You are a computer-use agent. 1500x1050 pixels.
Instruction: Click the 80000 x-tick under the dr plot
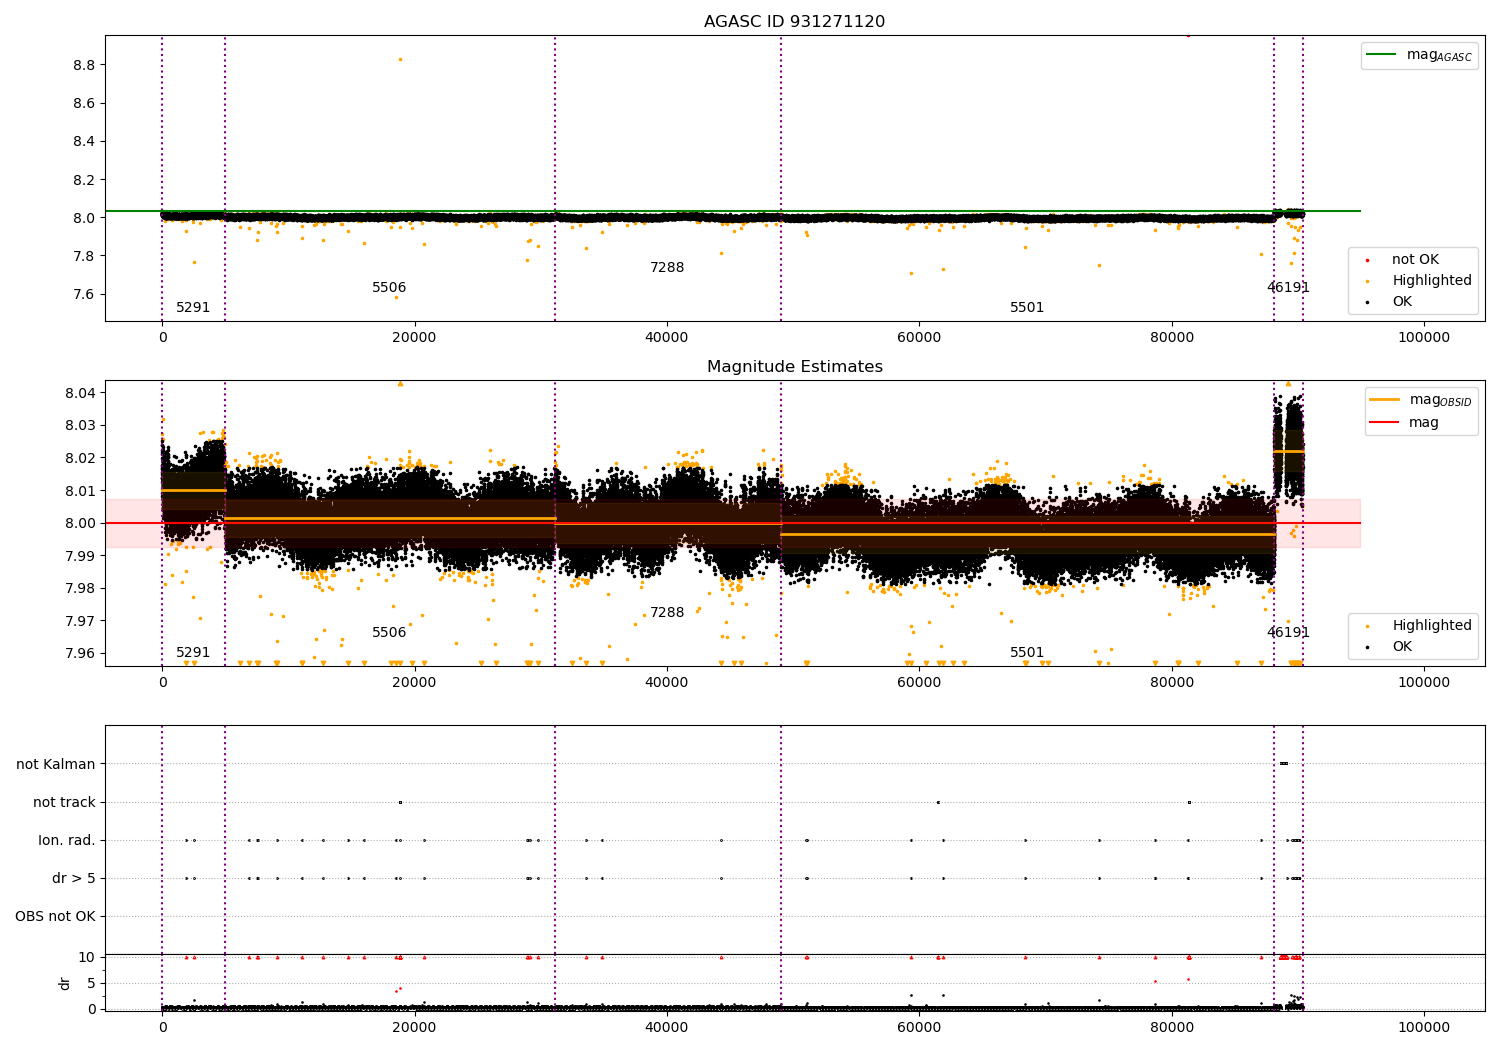pyautogui.click(x=1171, y=1026)
